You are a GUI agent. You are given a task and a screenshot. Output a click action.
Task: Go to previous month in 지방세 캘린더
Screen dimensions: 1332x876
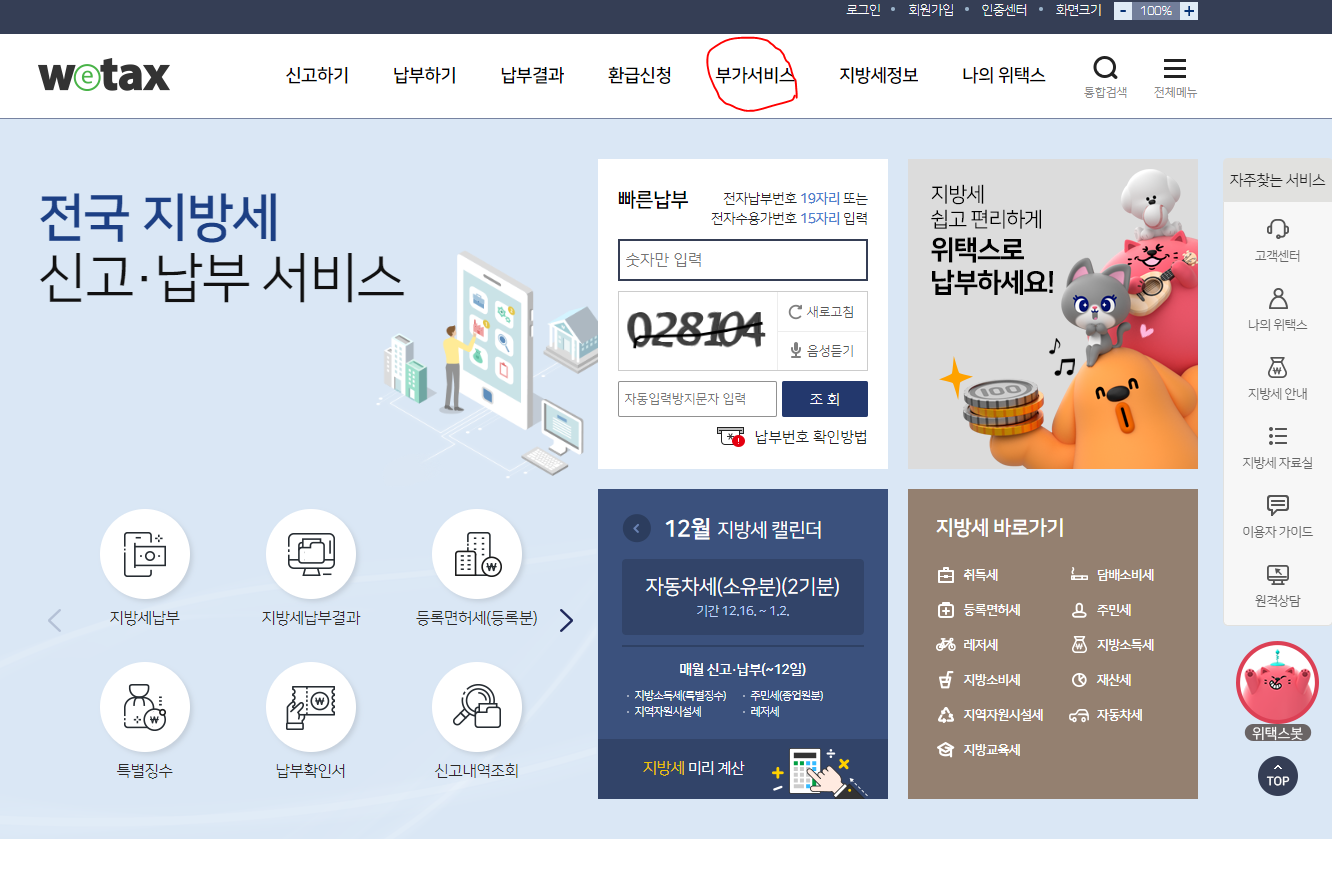636,528
